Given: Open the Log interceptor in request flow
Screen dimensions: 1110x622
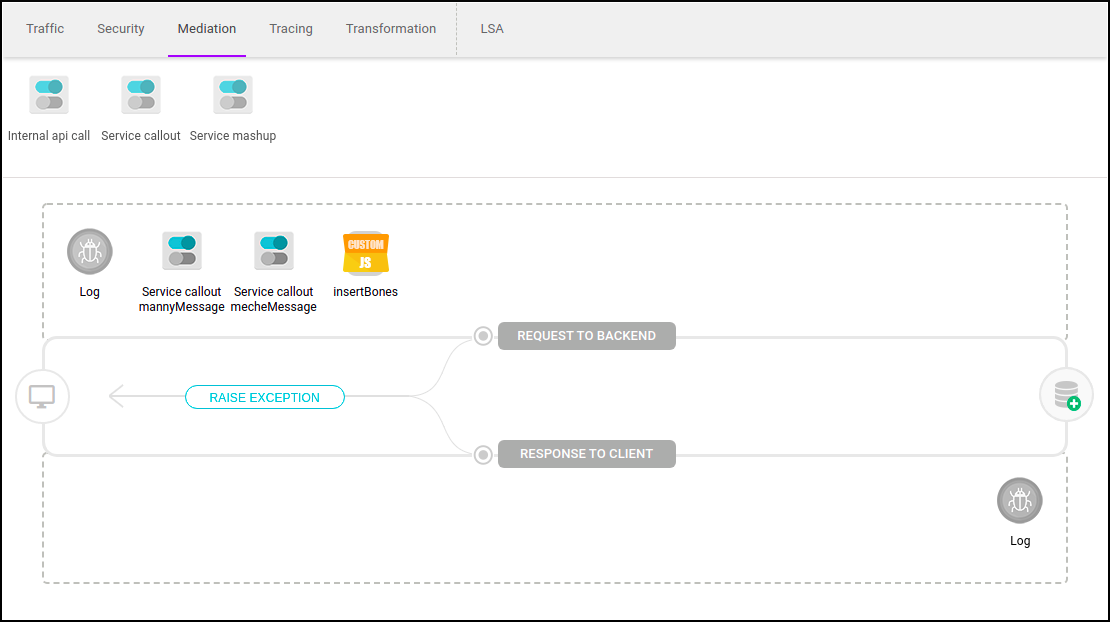Looking at the screenshot, I should 90,251.
